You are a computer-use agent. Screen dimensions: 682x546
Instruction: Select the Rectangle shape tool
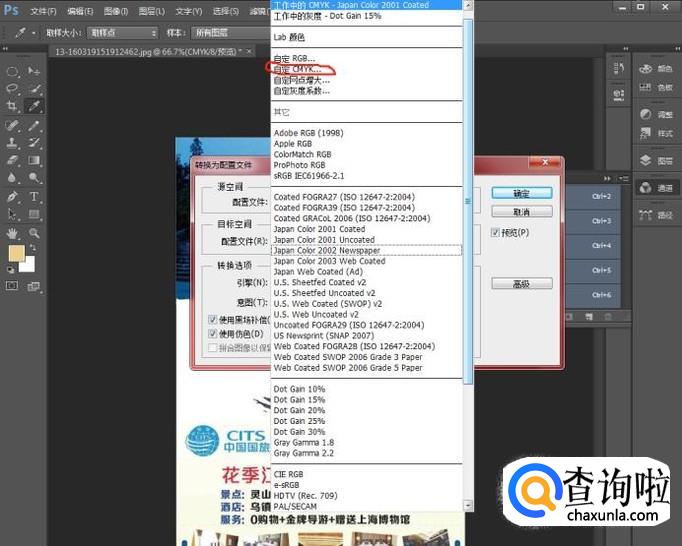click(x=34, y=214)
